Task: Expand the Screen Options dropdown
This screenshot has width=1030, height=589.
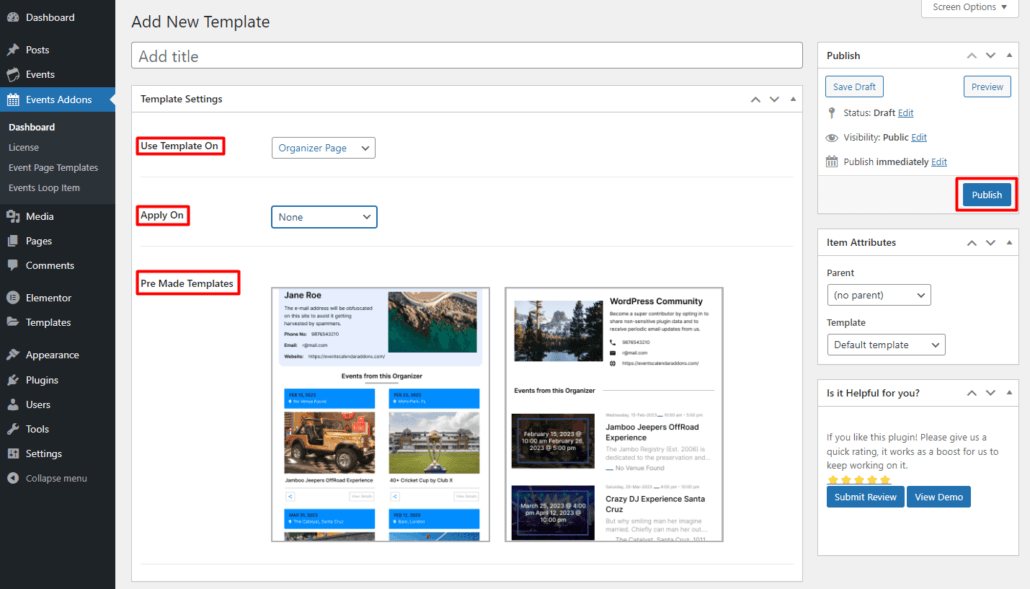Action: point(969,8)
